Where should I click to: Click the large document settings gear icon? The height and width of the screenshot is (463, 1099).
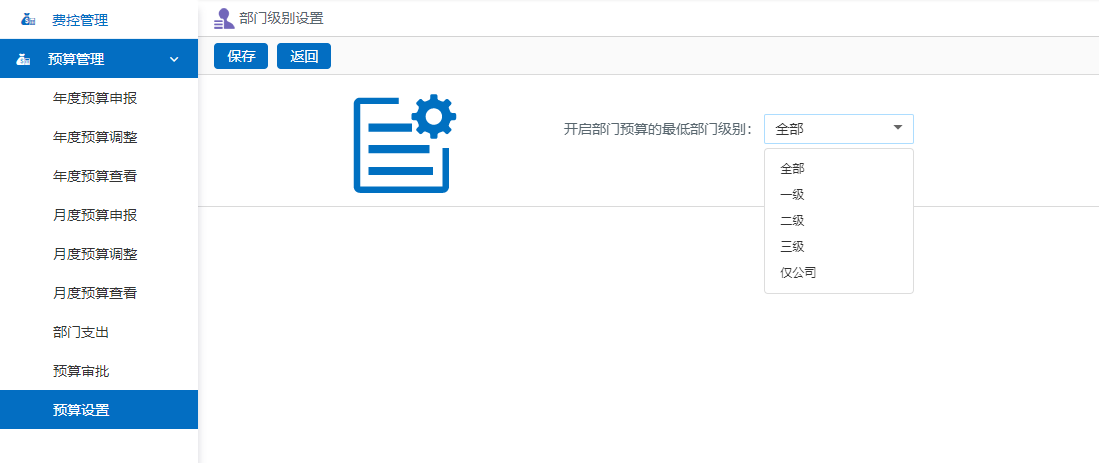pos(404,143)
